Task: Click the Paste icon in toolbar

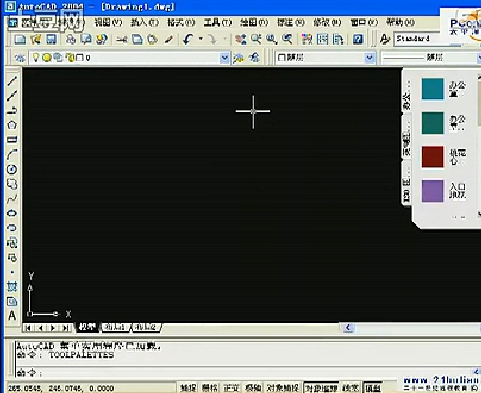Action: 152,39
